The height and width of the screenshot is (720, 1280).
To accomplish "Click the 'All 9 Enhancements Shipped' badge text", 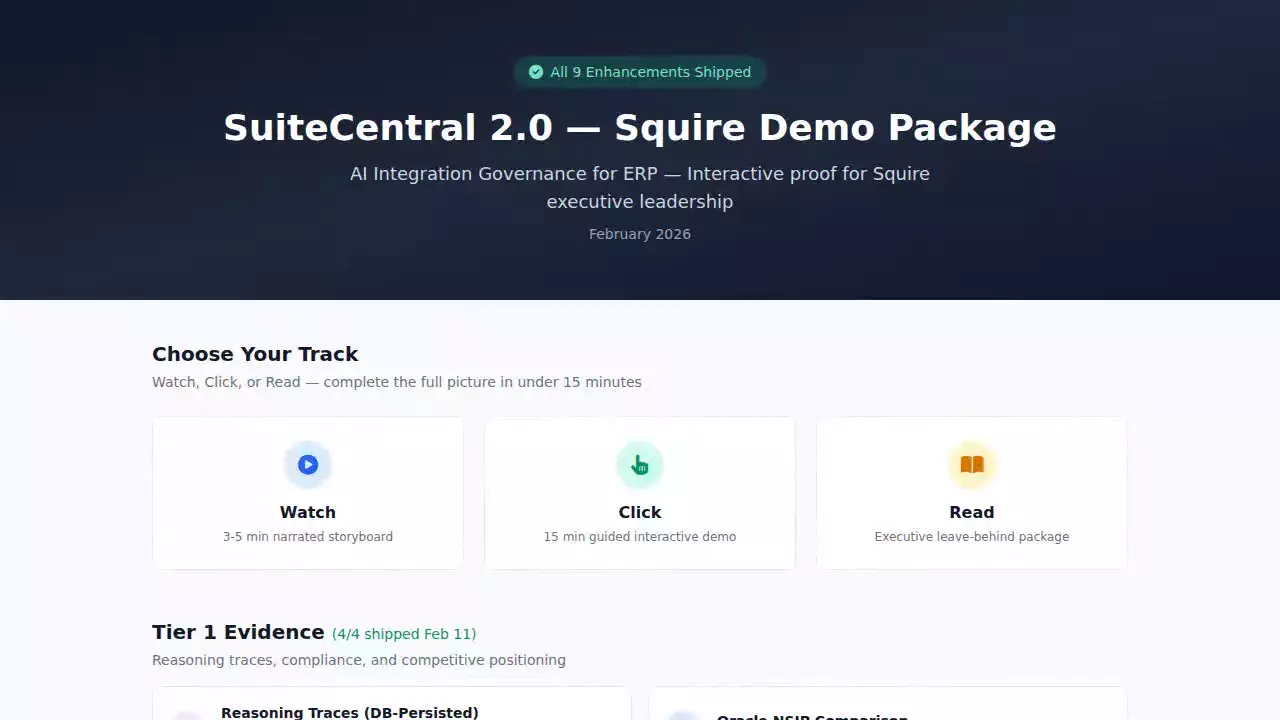I will tap(650, 72).
